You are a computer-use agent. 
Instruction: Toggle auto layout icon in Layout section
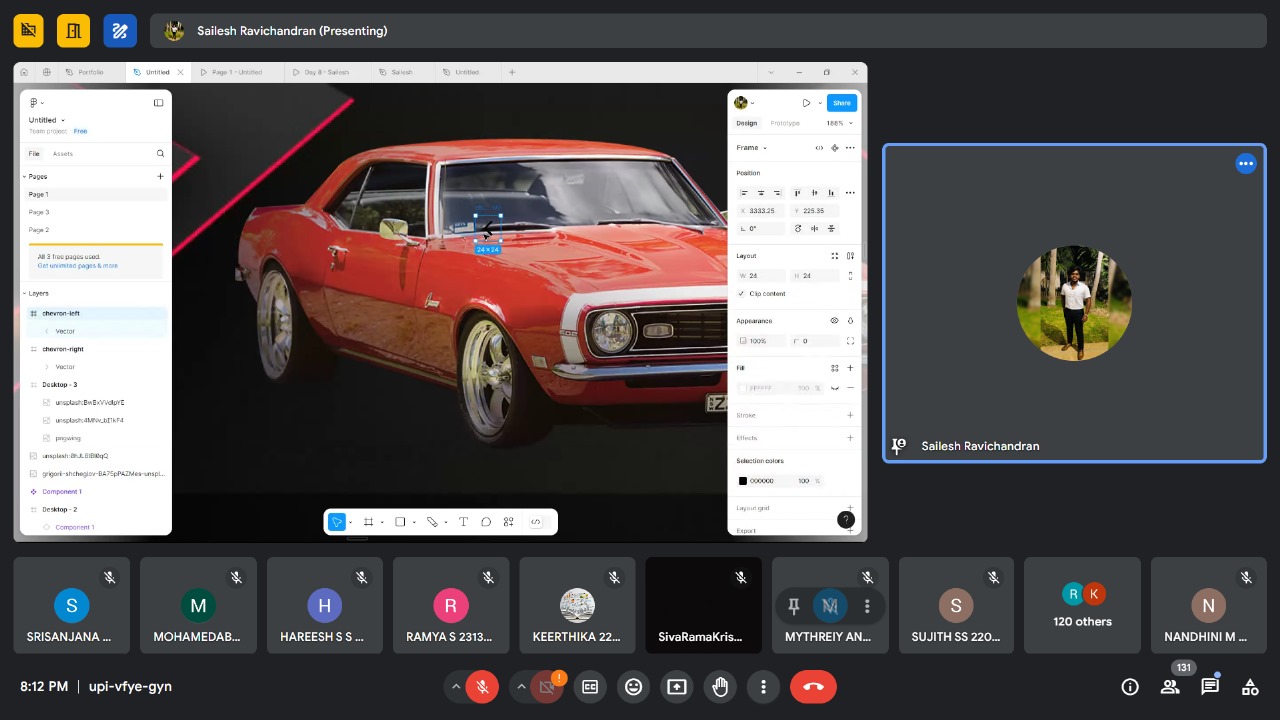click(850, 256)
